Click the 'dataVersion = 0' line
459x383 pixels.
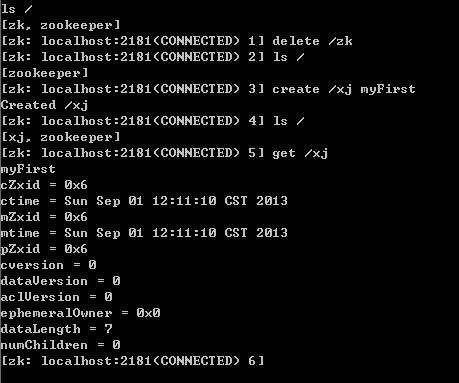click(x=60, y=281)
